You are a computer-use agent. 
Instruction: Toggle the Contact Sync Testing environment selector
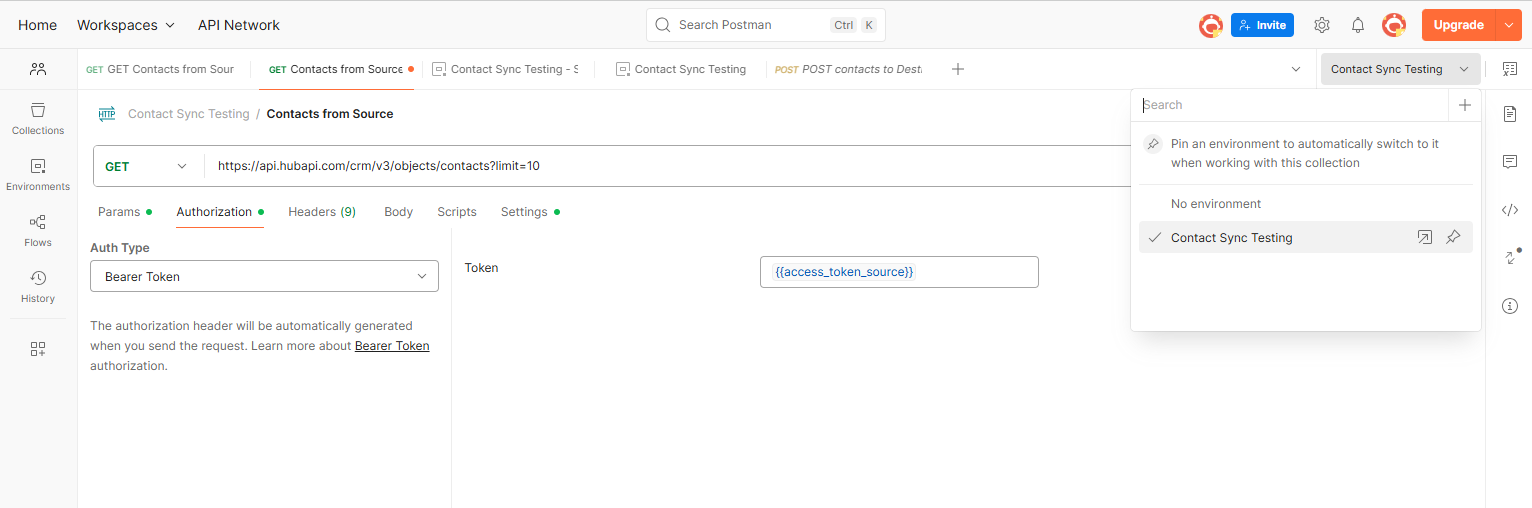pyautogui.click(x=1400, y=69)
